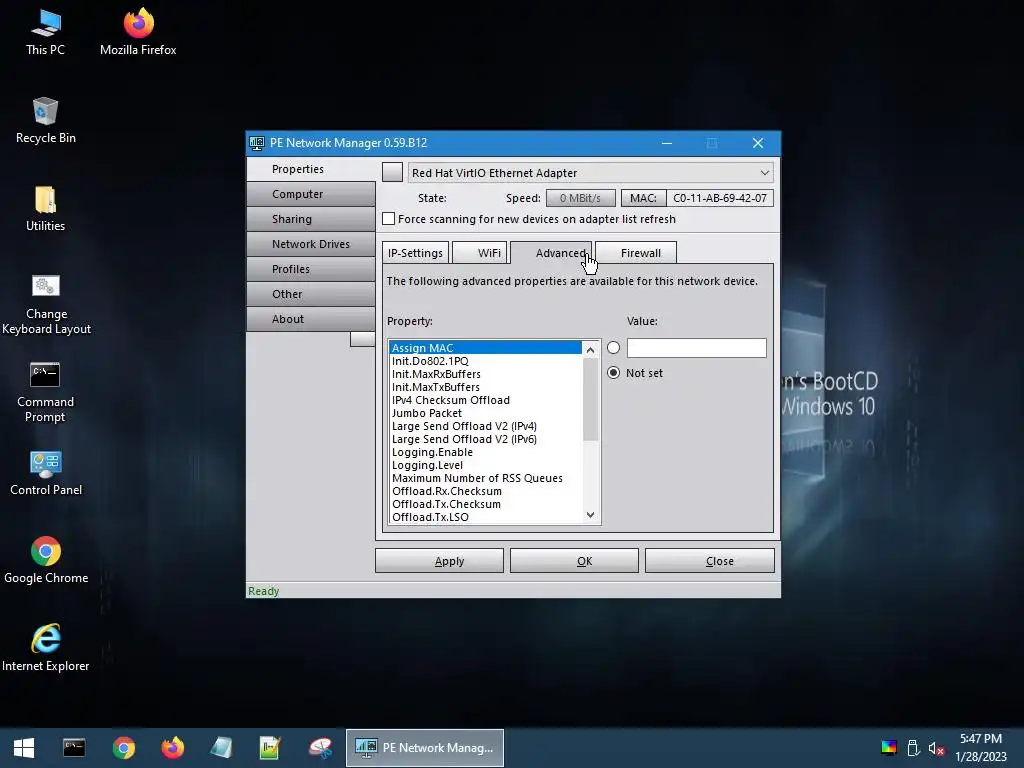The height and width of the screenshot is (768, 1024).
Task: Select the Not set radio button
Action: pos(613,372)
